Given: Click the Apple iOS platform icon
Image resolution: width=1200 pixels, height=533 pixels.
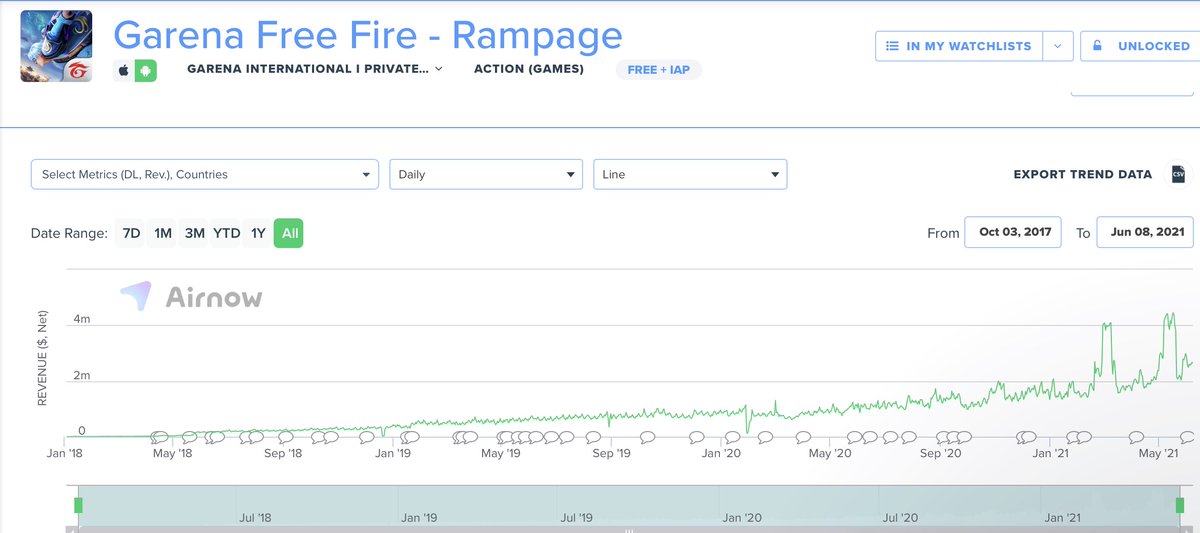Looking at the screenshot, I should click(124, 70).
